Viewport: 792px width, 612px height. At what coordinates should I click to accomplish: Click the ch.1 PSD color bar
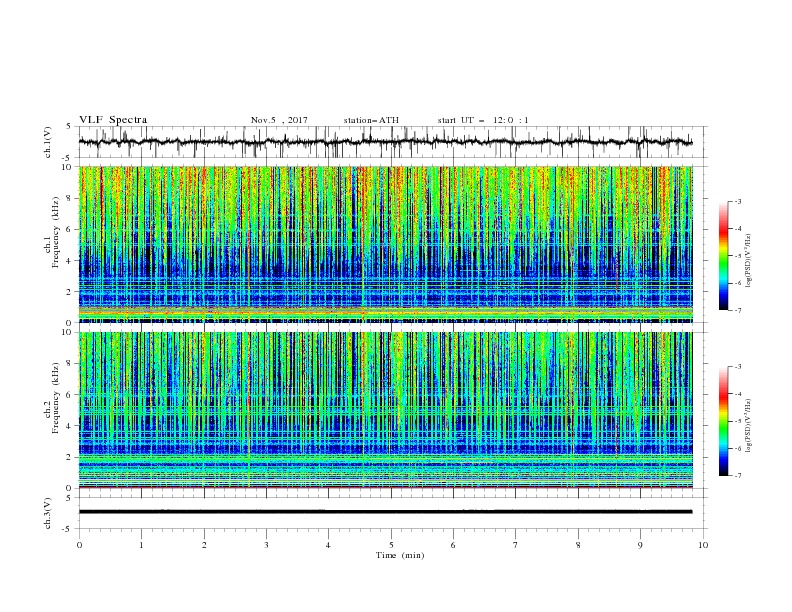(x=723, y=256)
